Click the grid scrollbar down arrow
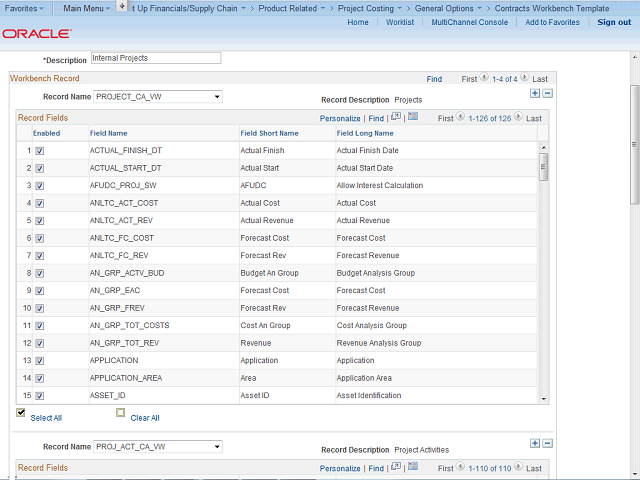 pyautogui.click(x=543, y=399)
